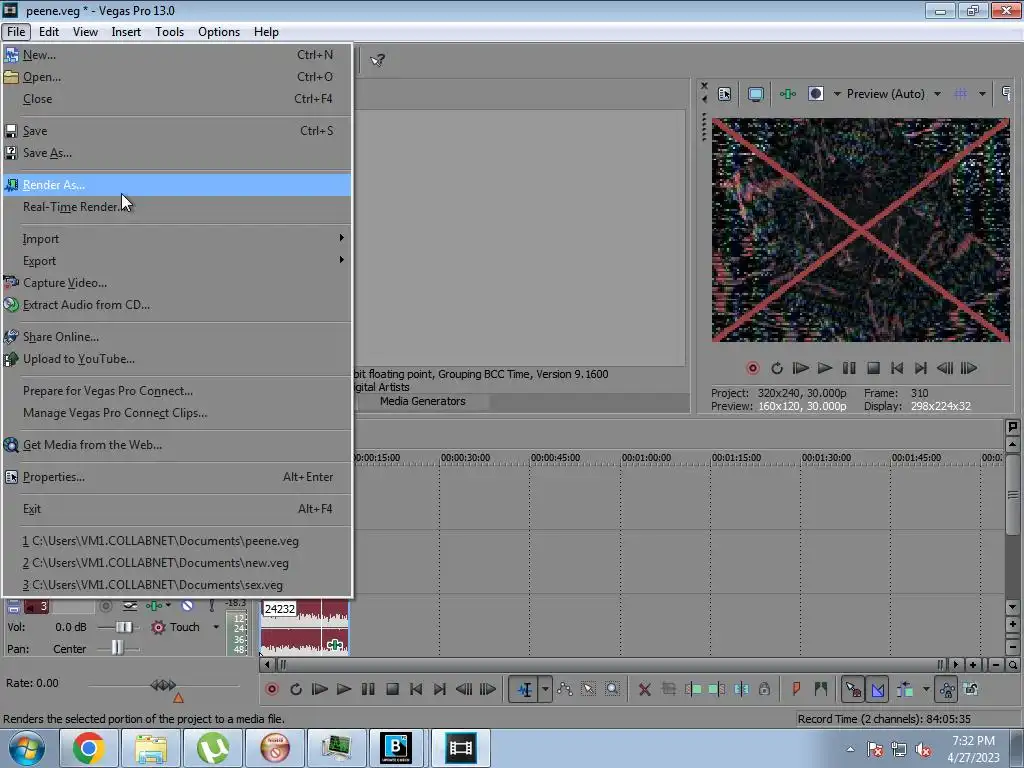Select Real-Time Render menu entry
The width and height of the screenshot is (1024, 768).
[x=177, y=206]
